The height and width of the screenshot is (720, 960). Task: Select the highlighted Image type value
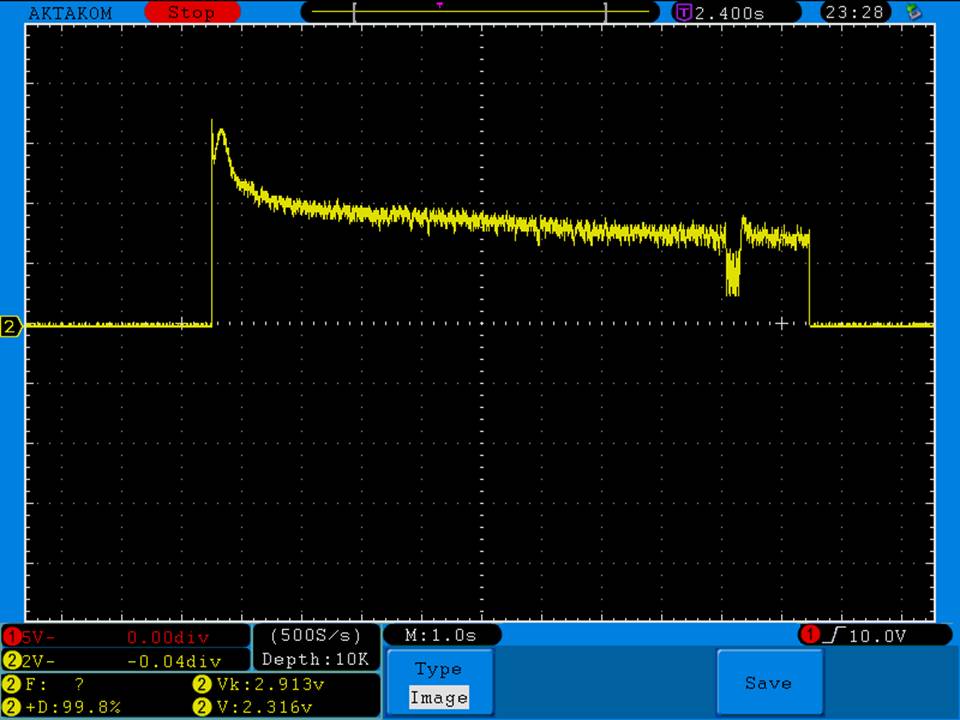pos(438,698)
